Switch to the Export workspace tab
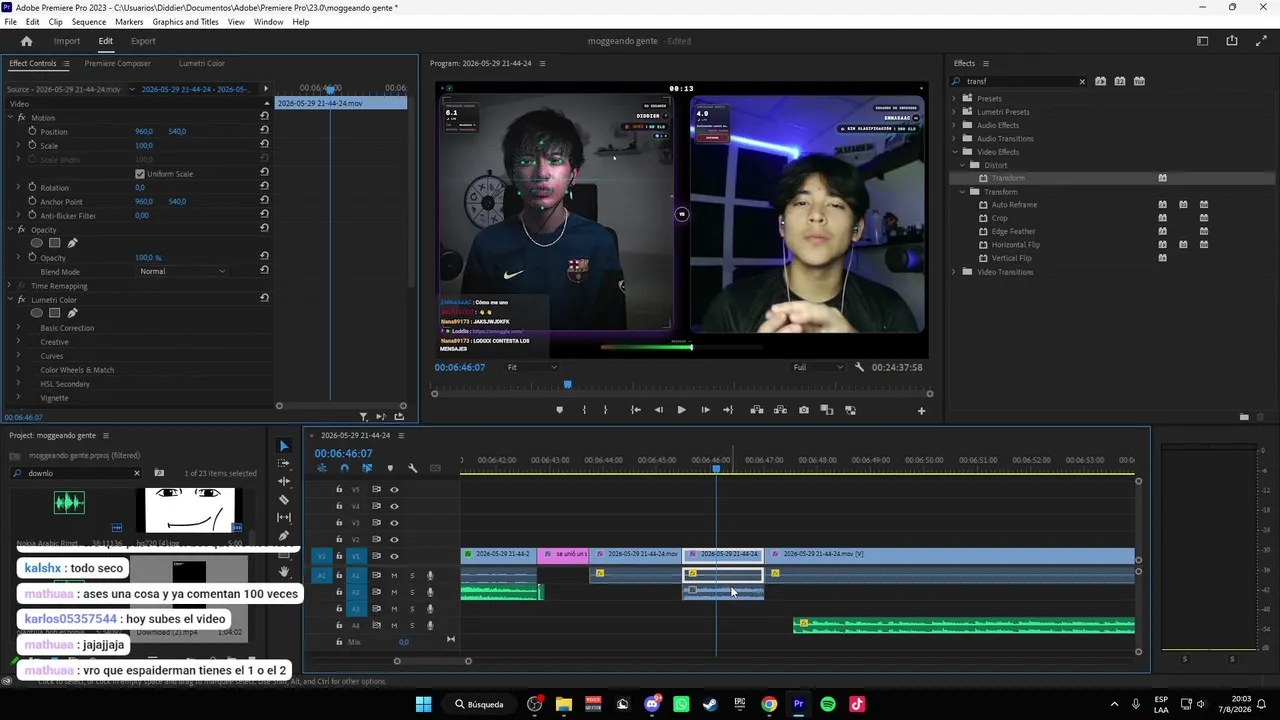The height and width of the screenshot is (720, 1280). (x=143, y=41)
